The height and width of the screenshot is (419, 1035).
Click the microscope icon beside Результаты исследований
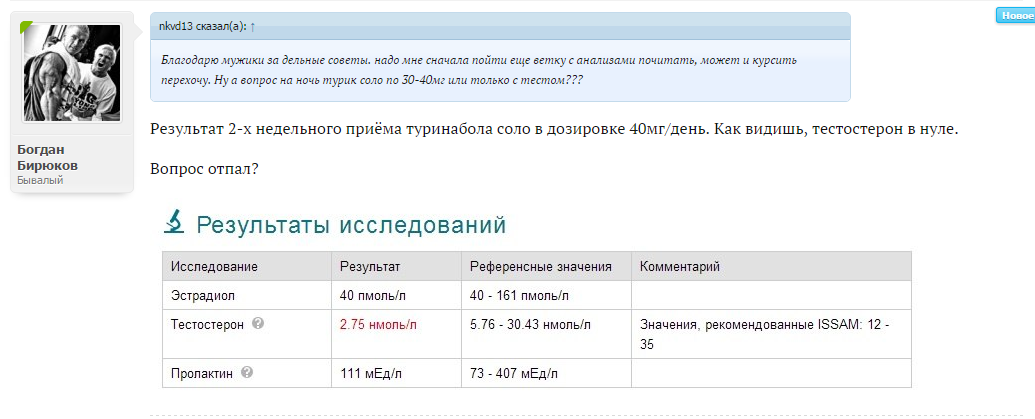point(174,222)
